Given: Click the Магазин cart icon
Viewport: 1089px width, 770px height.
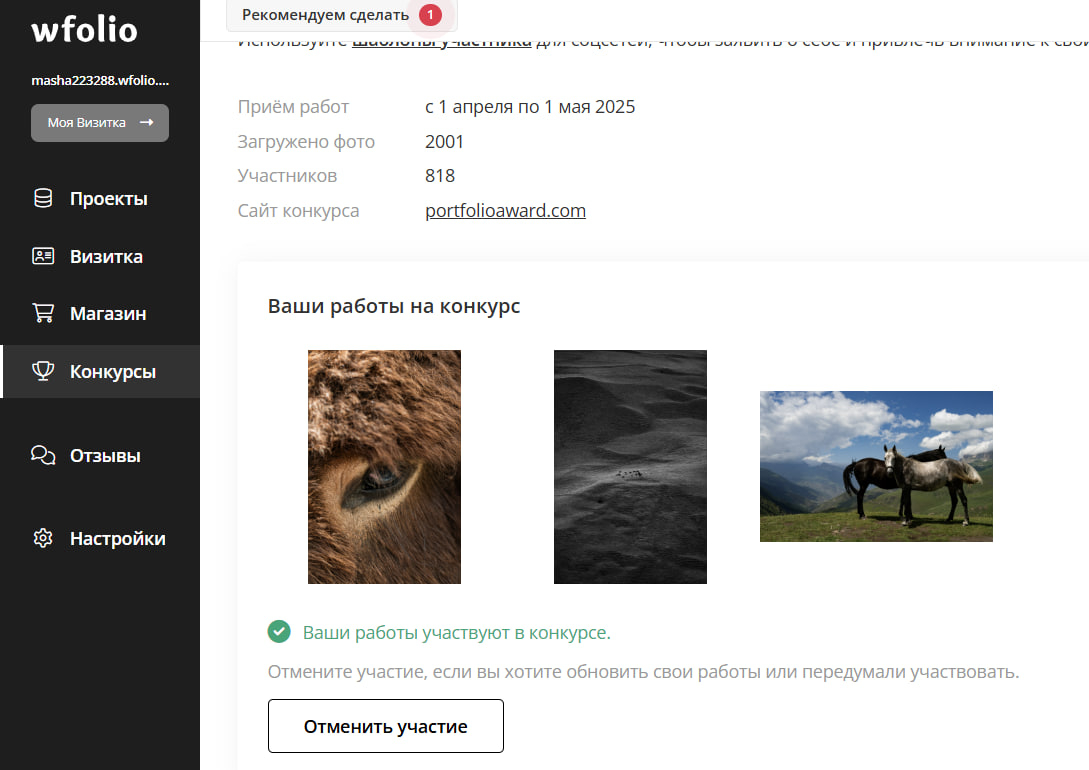Looking at the screenshot, I should click(x=43, y=313).
